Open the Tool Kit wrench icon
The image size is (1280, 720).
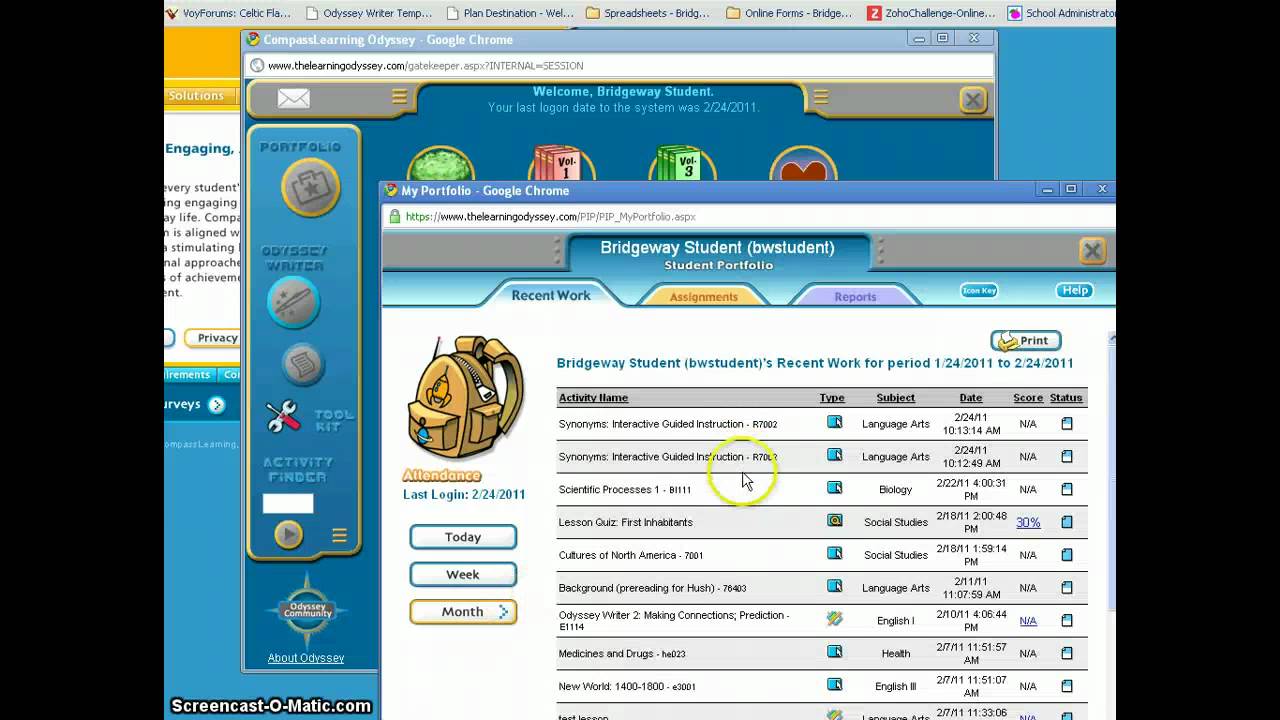(283, 417)
